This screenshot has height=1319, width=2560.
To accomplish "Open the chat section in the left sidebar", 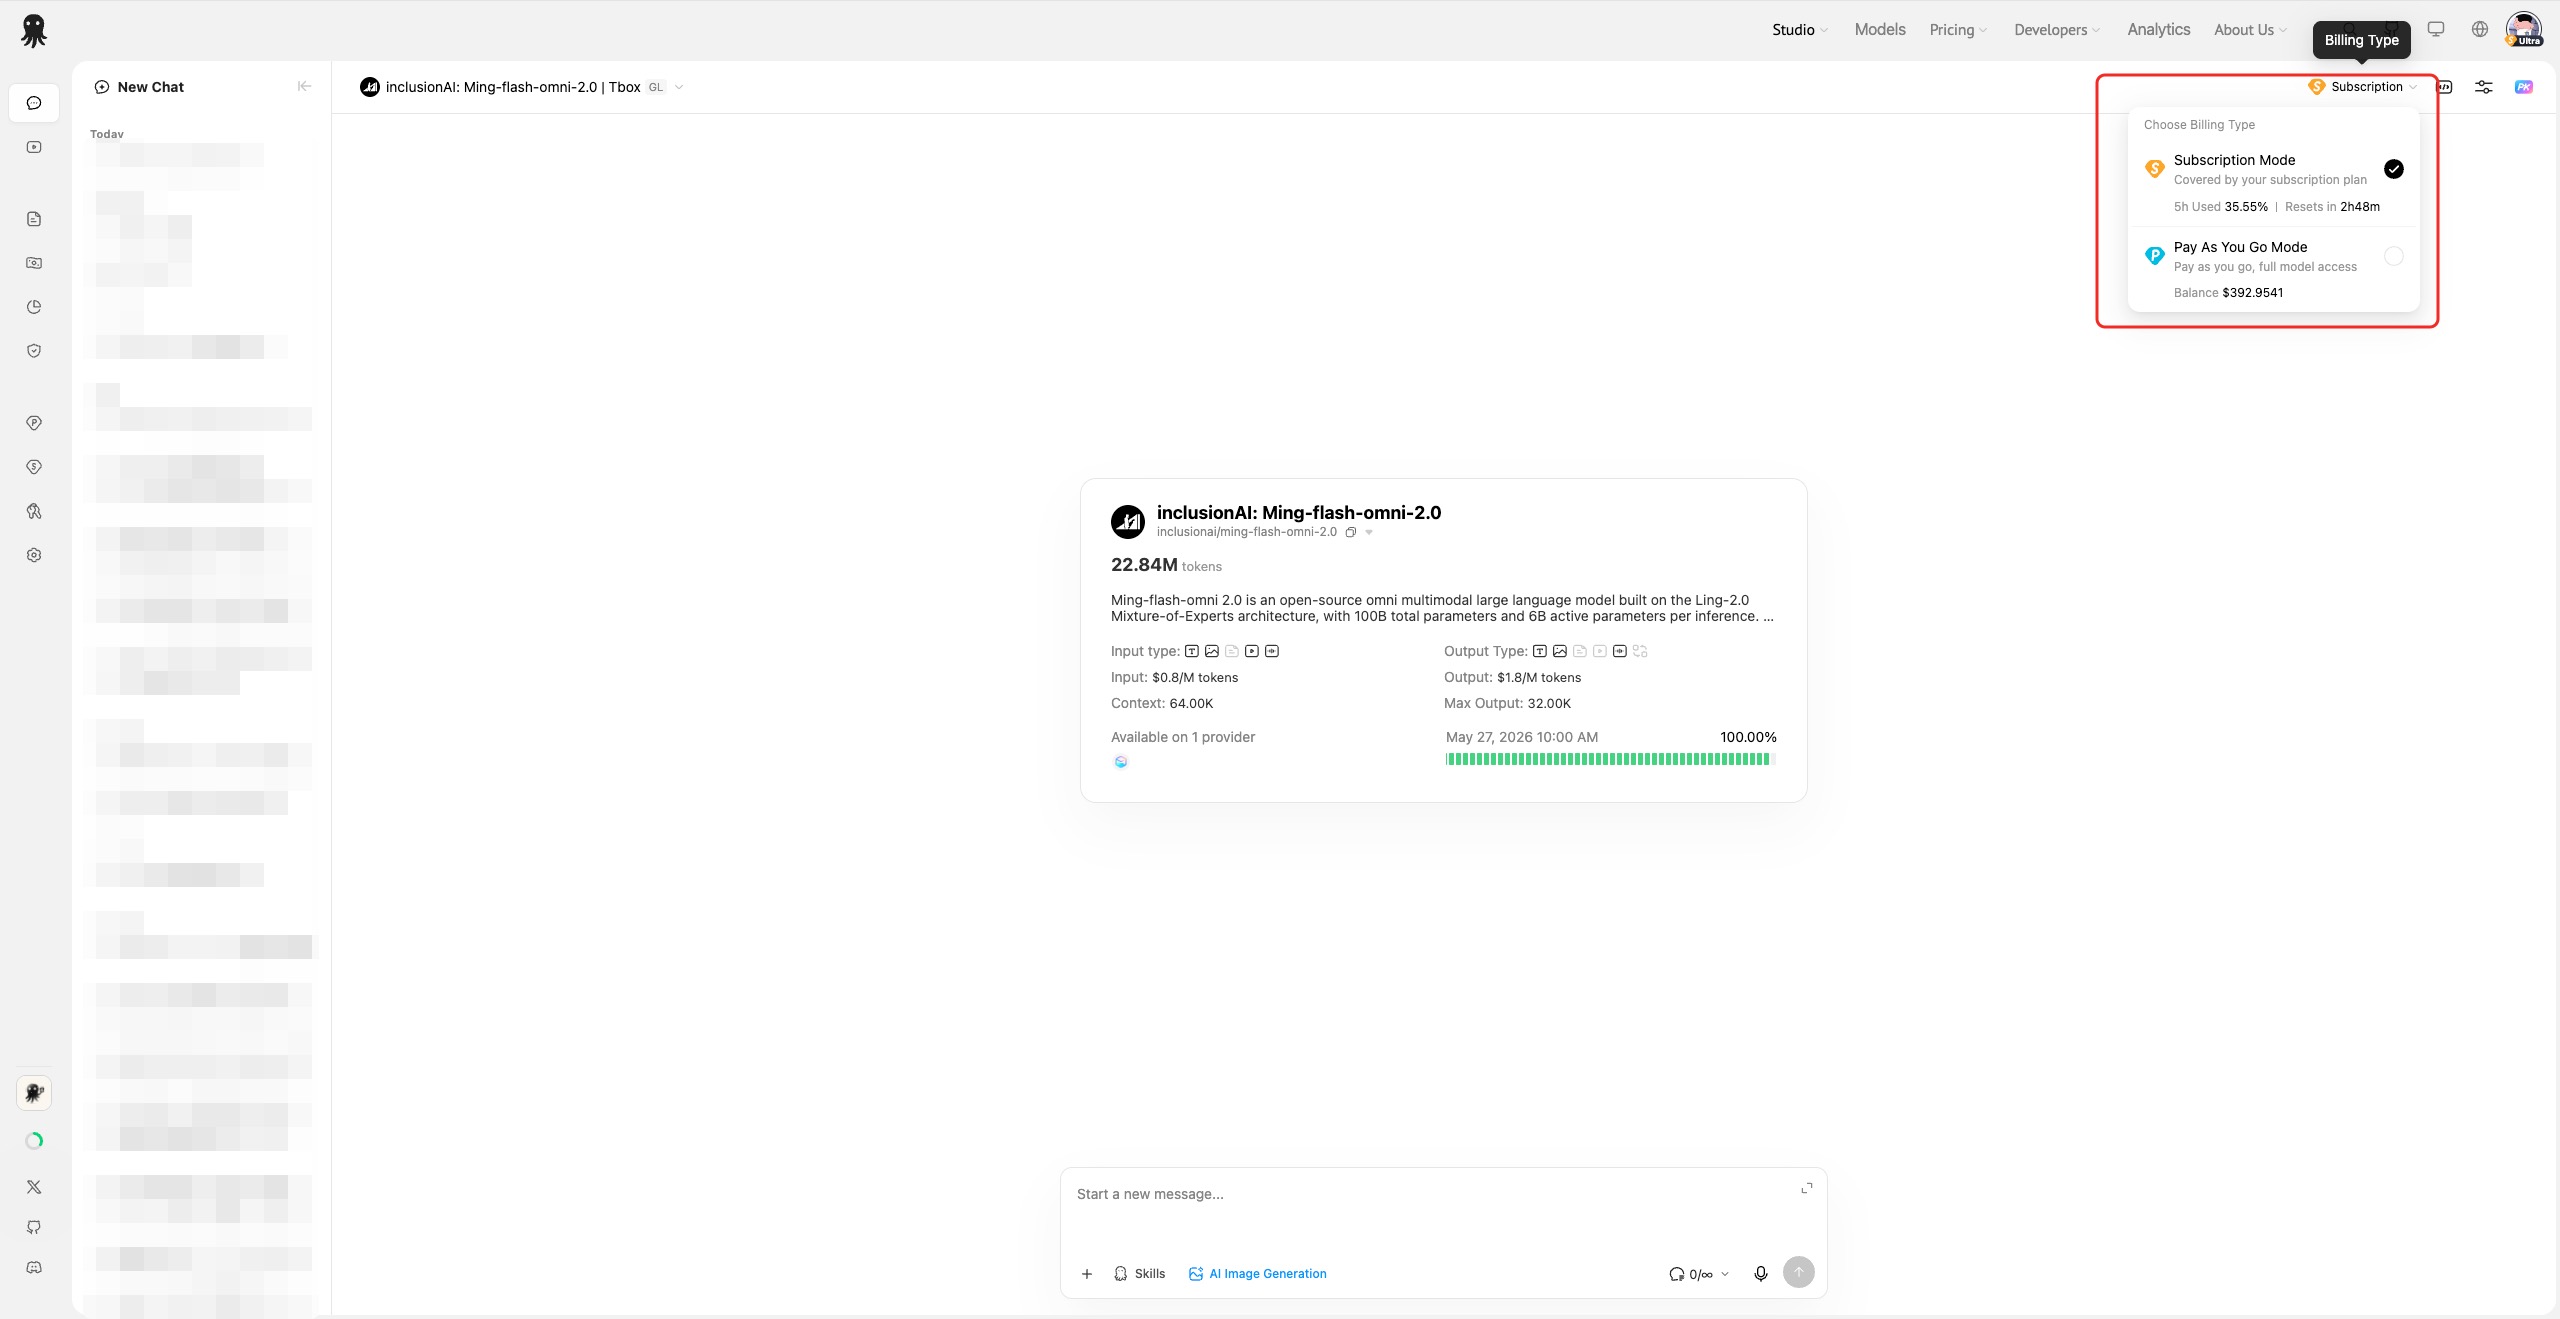I will click(34, 103).
